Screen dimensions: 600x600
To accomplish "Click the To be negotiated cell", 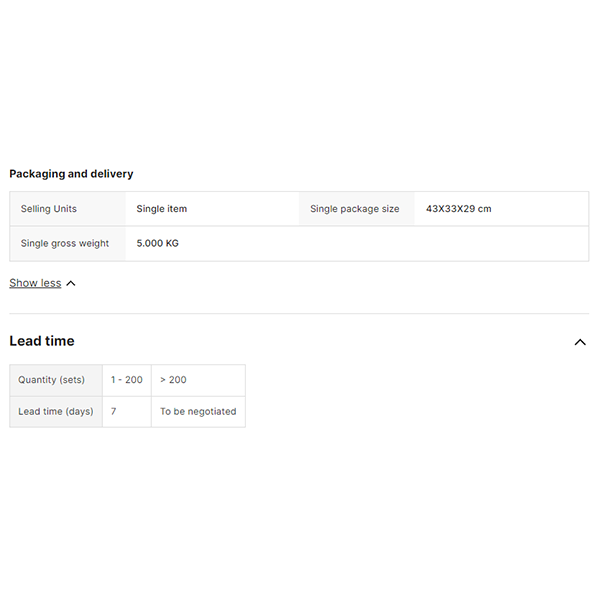I will coord(198,411).
